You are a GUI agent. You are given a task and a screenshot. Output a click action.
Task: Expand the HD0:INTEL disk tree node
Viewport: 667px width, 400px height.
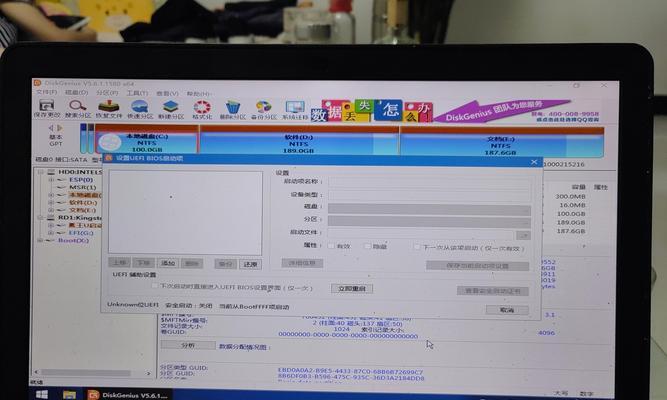coord(41,172)
